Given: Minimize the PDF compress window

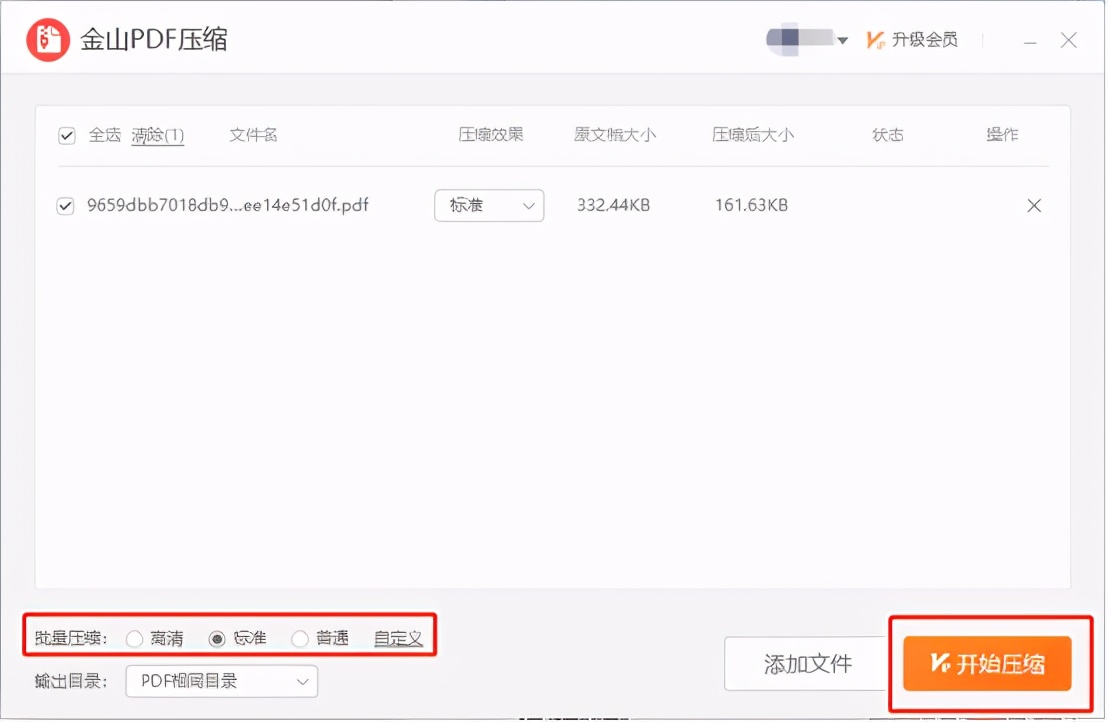Looking at the screenshot, I should point(1030,41).
